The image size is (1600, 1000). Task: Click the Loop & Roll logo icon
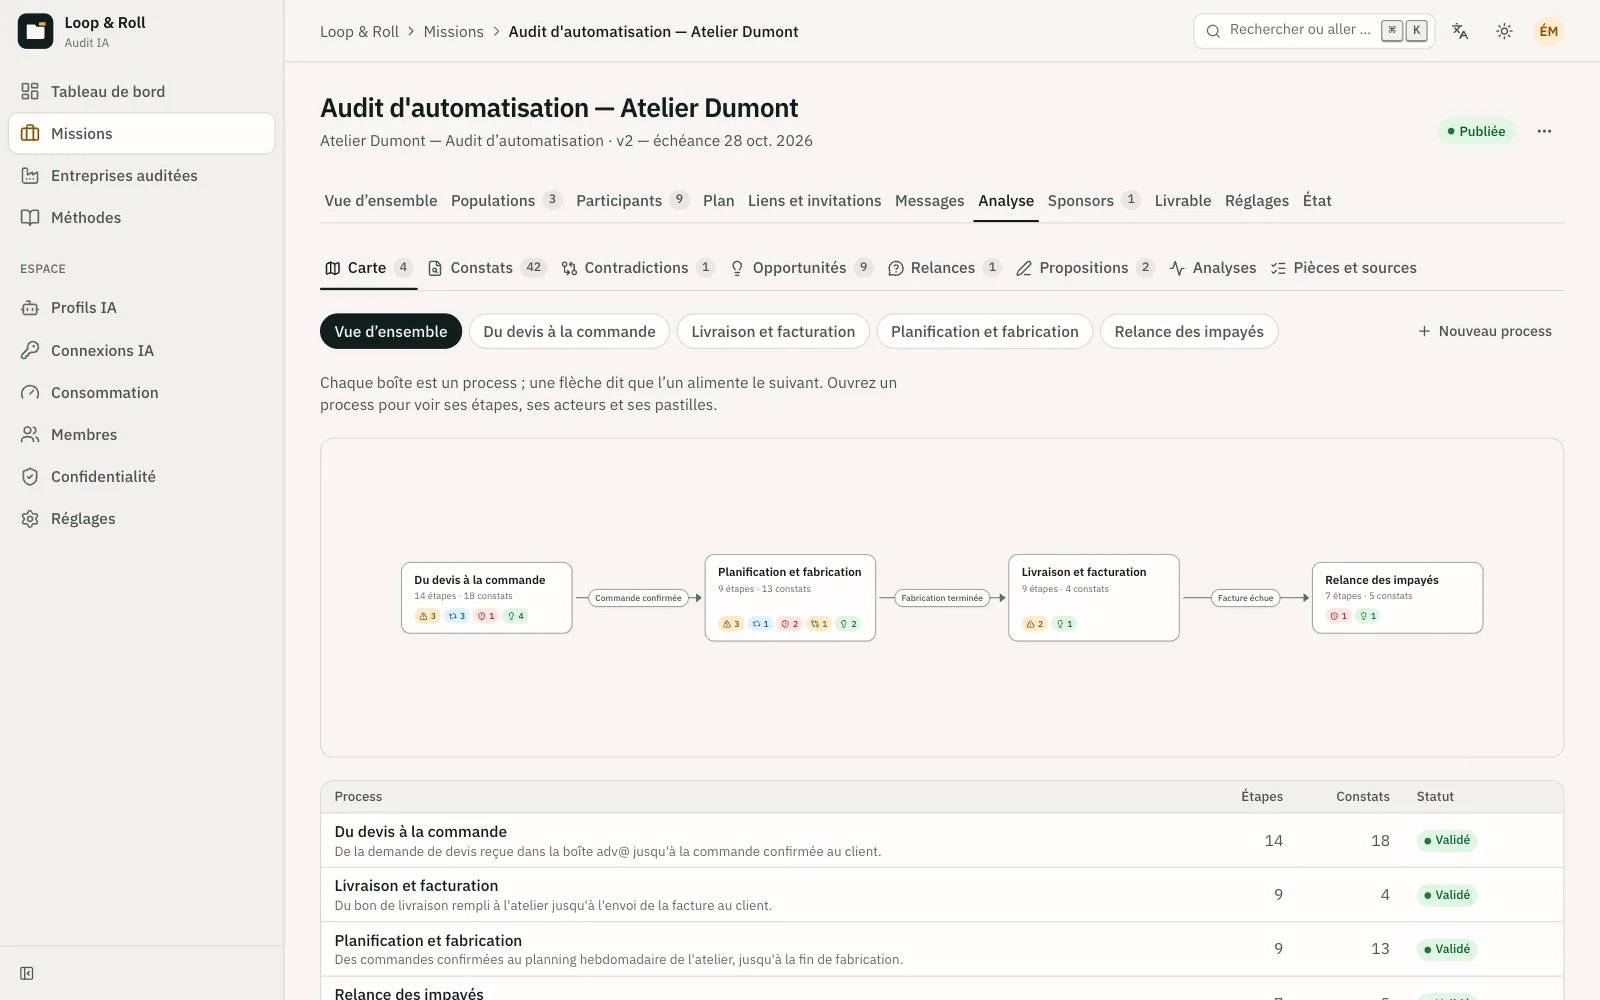tap(35, 31)
